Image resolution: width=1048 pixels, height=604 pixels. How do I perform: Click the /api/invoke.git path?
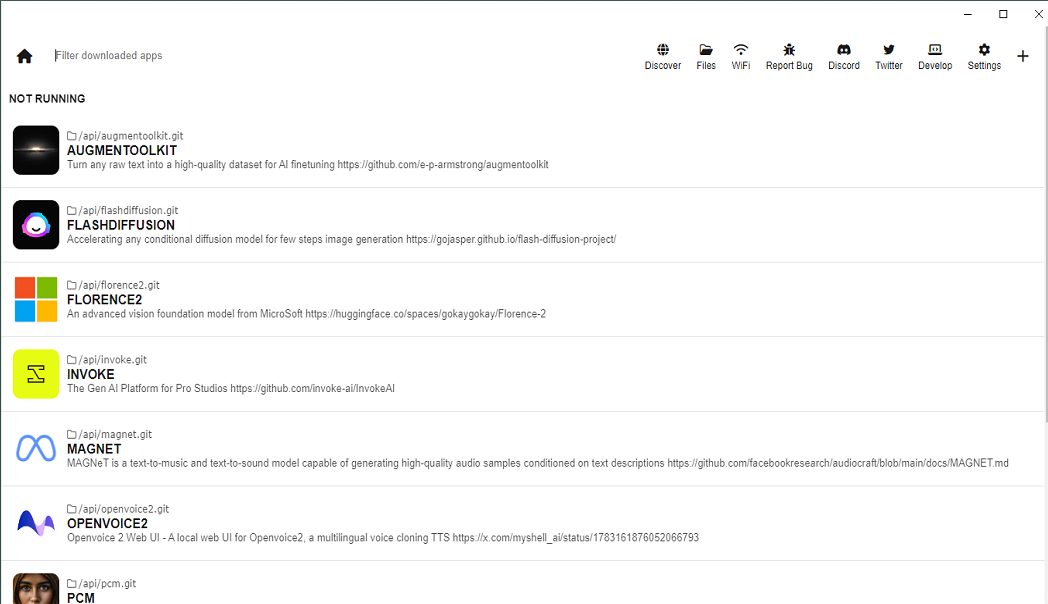point(113,359)
